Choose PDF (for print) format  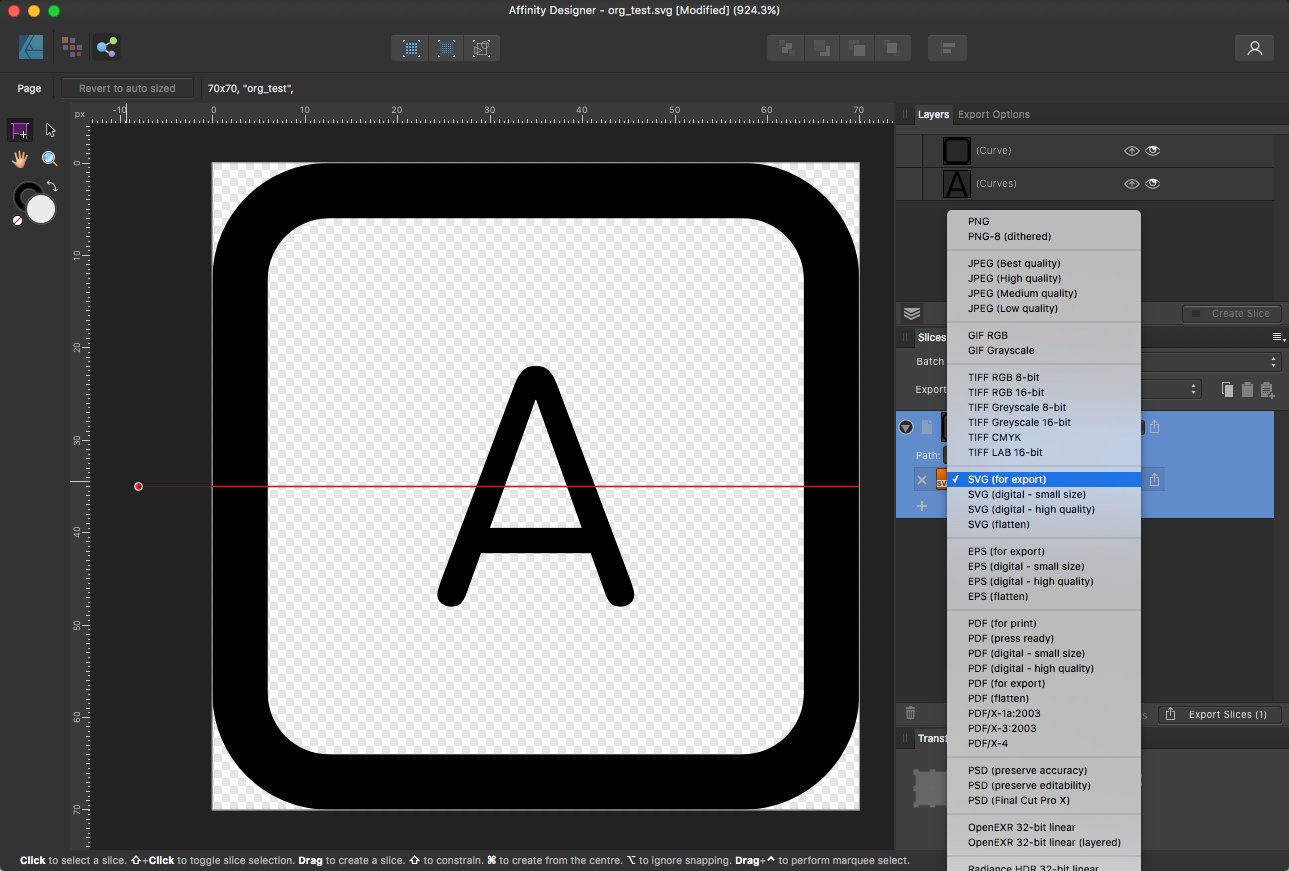coord(1043,624)
